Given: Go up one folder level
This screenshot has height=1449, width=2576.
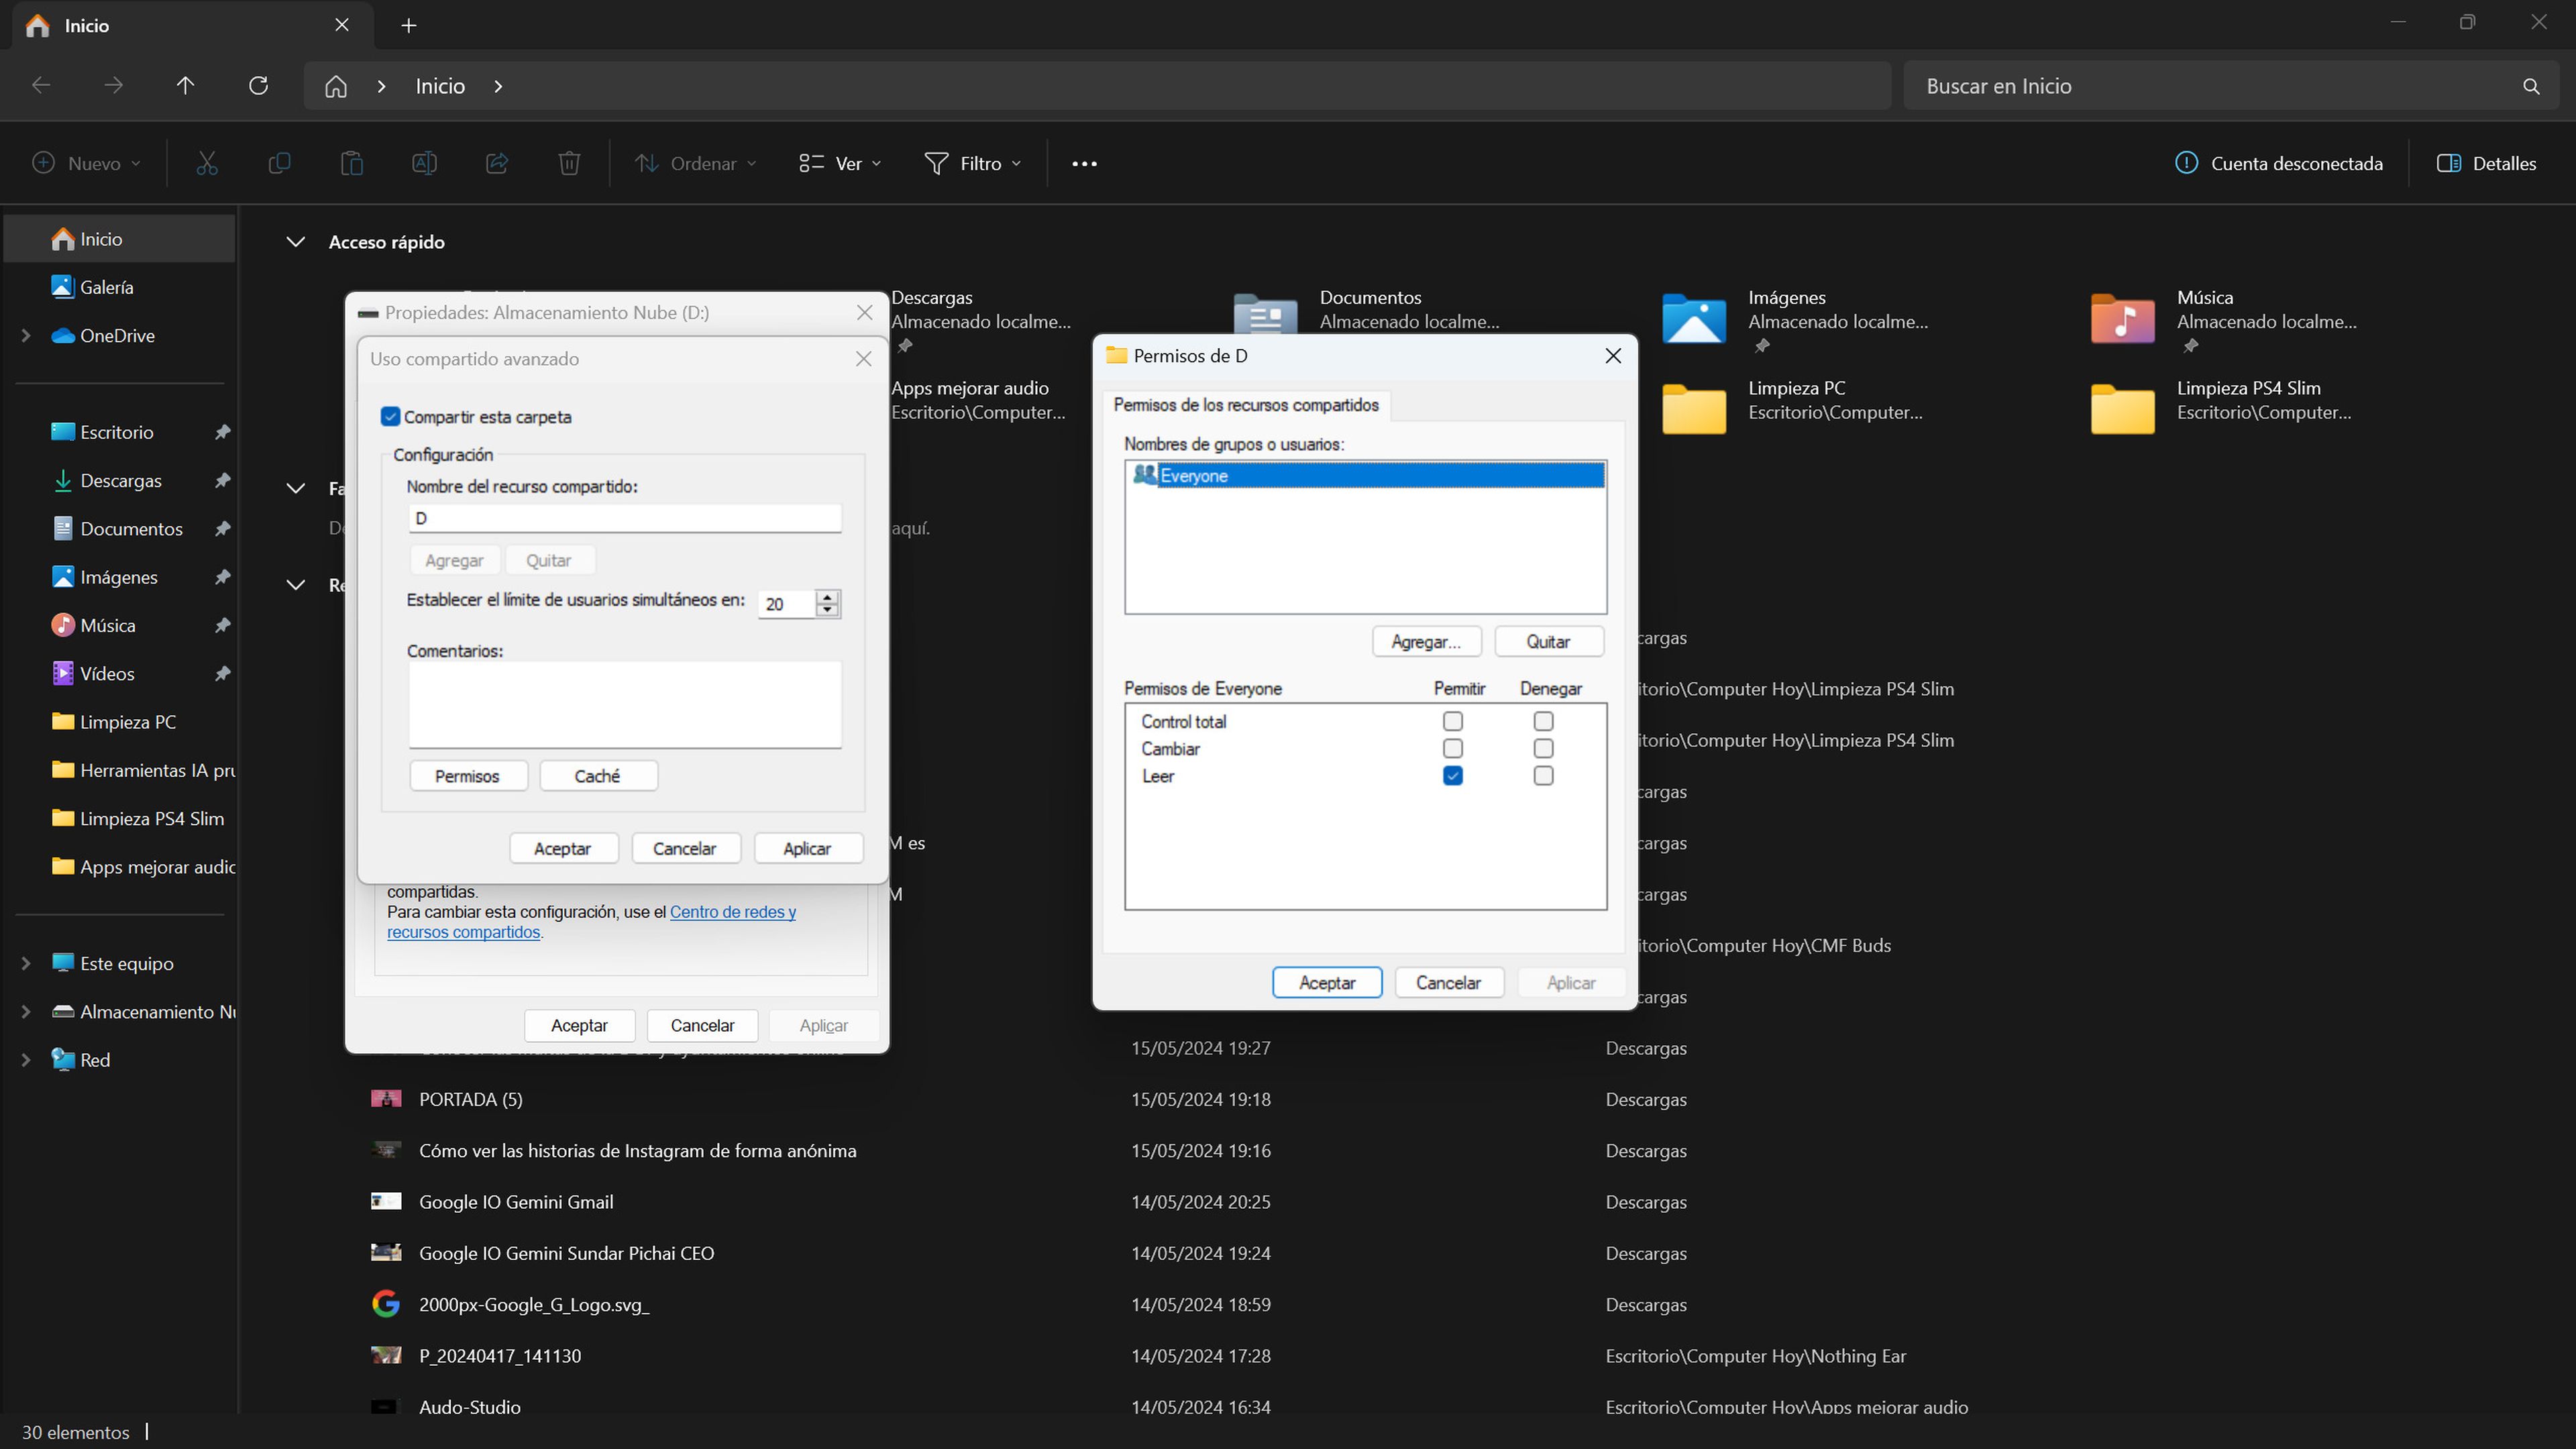Looking at the screenshot, I should click(x=185, y=86).
